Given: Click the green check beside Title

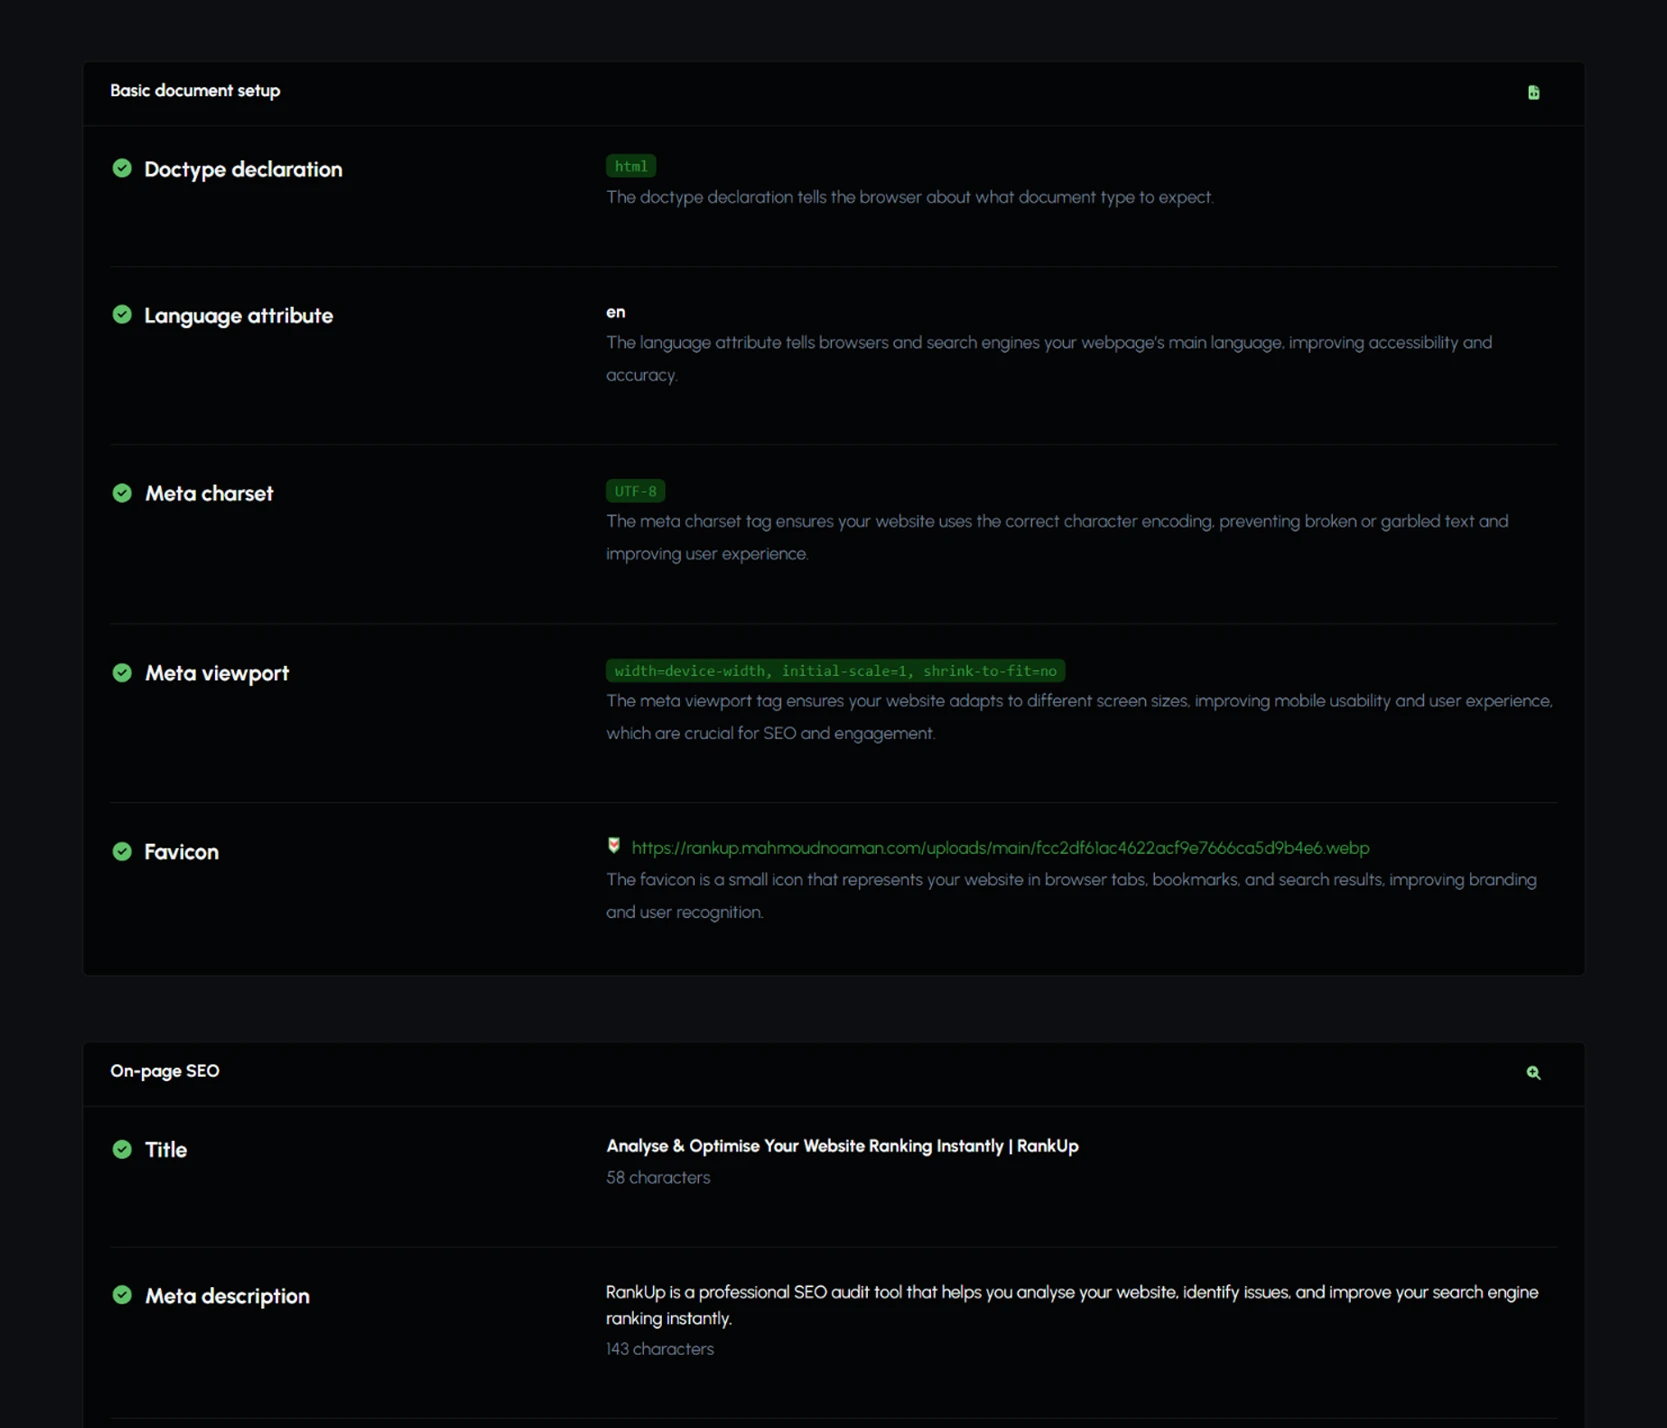Looking at the screenshot, I should pyautogui.click(x=122, y=1149).
